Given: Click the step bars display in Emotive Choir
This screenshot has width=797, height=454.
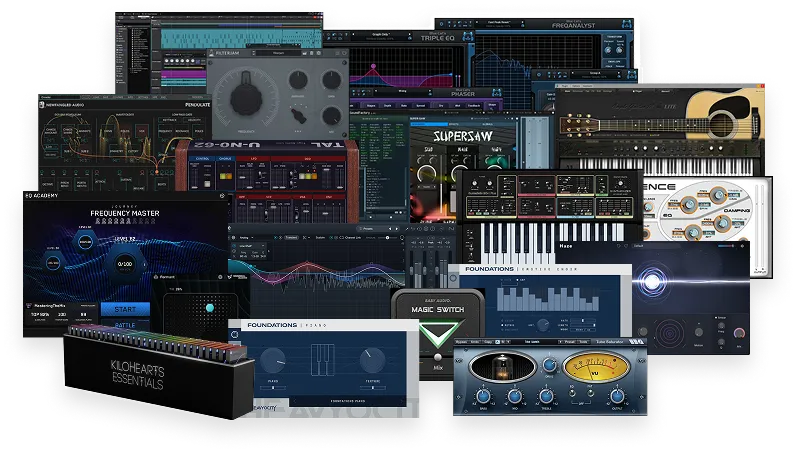Looking at the screenshot, I should pyautogui.click(x=548, y=299).
